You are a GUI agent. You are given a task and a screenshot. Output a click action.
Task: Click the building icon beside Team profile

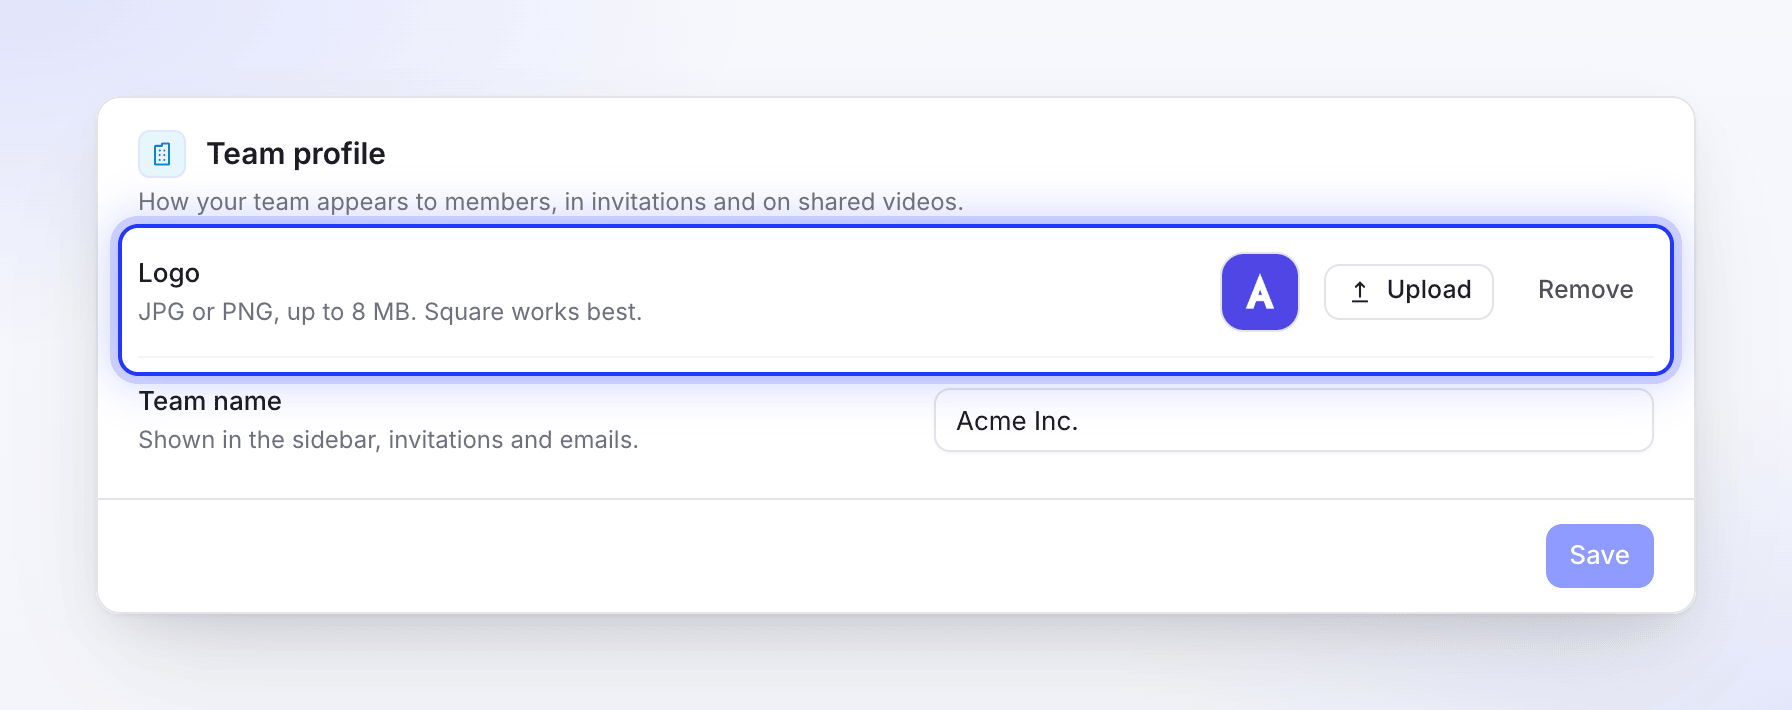click(162, 154)
